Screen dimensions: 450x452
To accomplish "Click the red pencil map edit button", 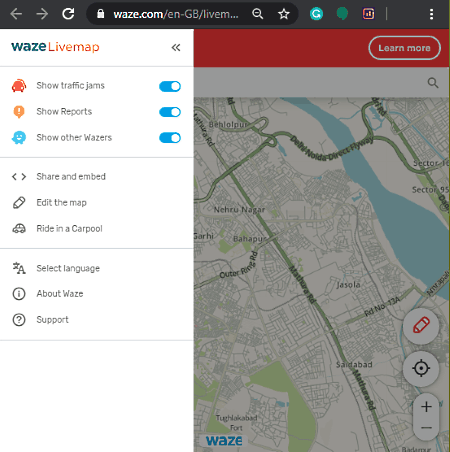I will click(421, 326).
